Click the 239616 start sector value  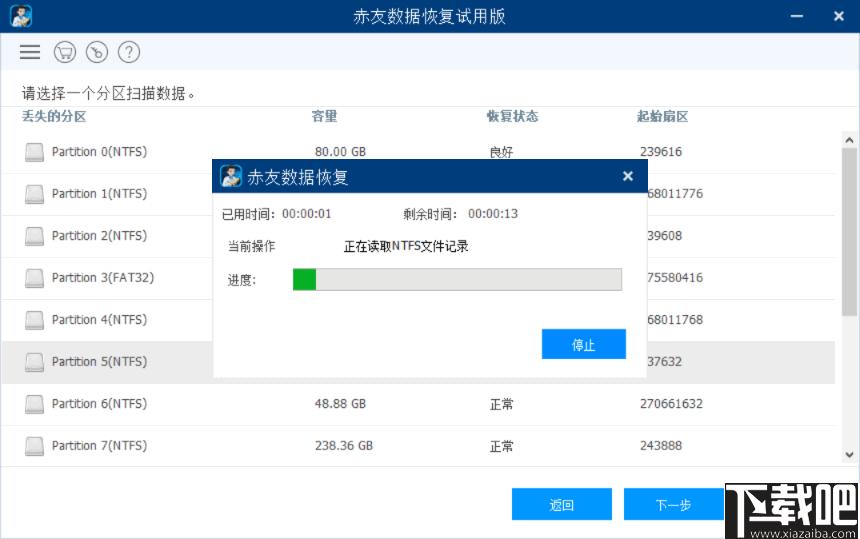click(661, 152)
